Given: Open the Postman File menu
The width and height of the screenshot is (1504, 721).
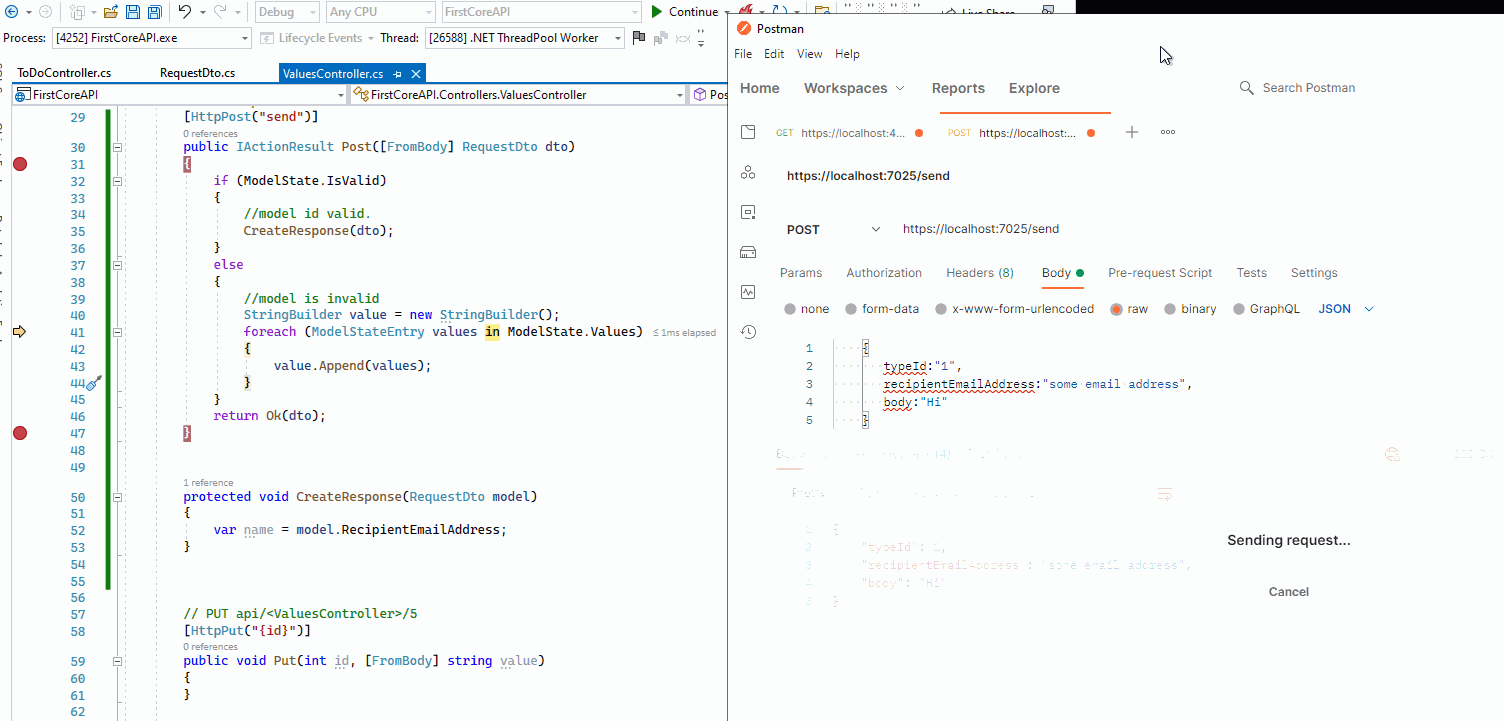Looking at the screenshot, I should (743, 54).
